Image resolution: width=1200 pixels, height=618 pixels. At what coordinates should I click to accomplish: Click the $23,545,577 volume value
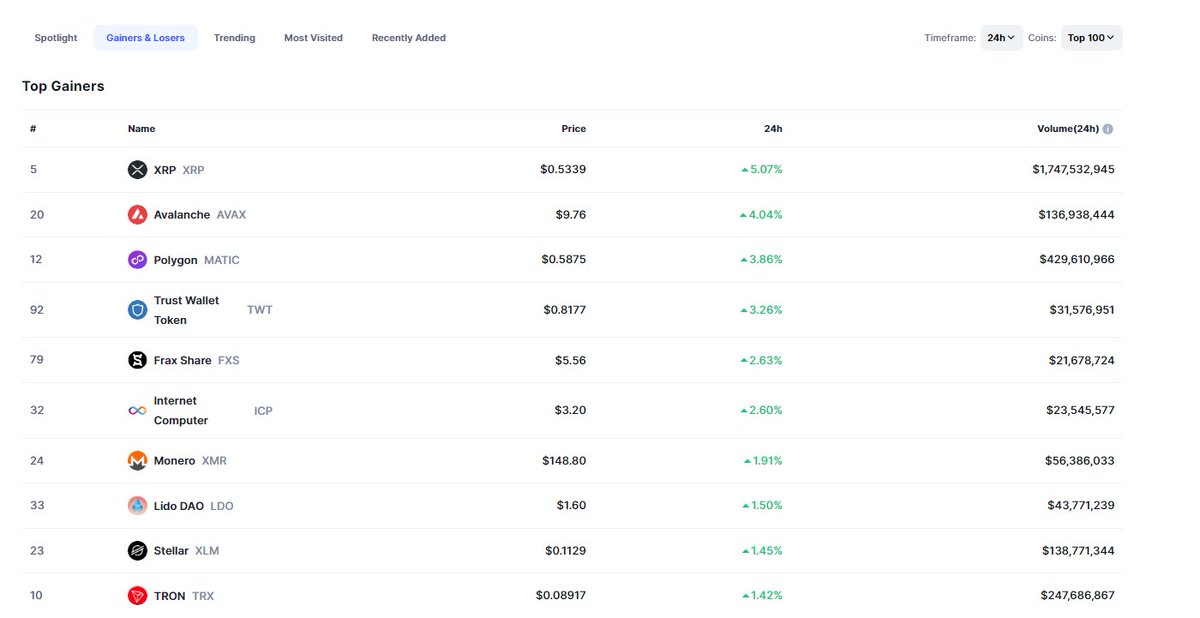(1080, 411)
